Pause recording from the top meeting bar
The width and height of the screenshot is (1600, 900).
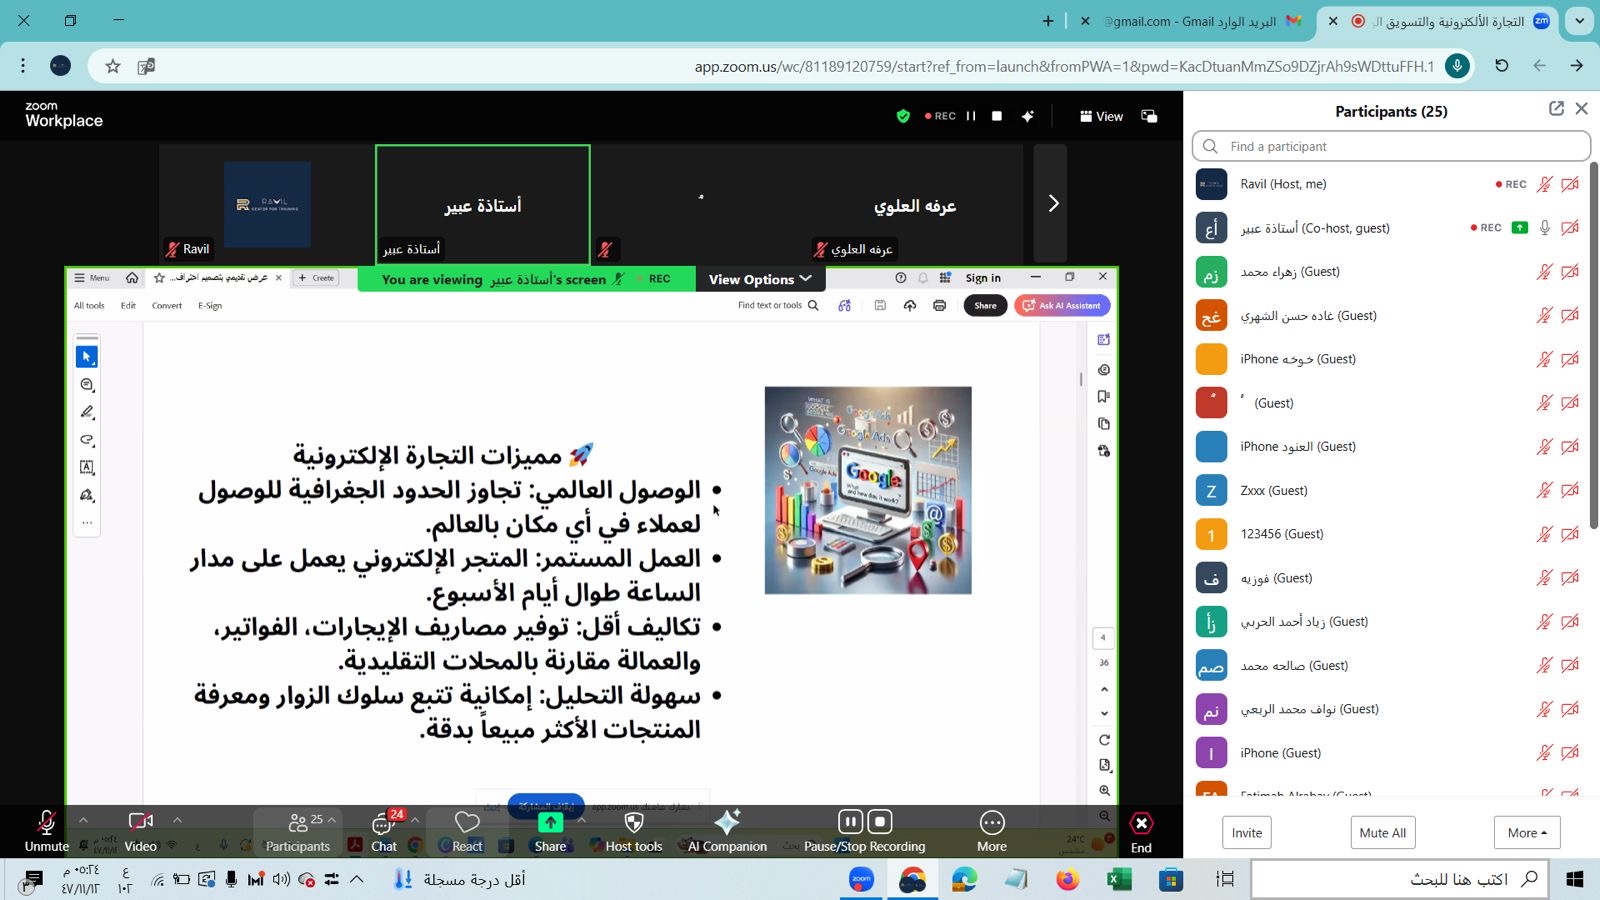tap(971, 116)
